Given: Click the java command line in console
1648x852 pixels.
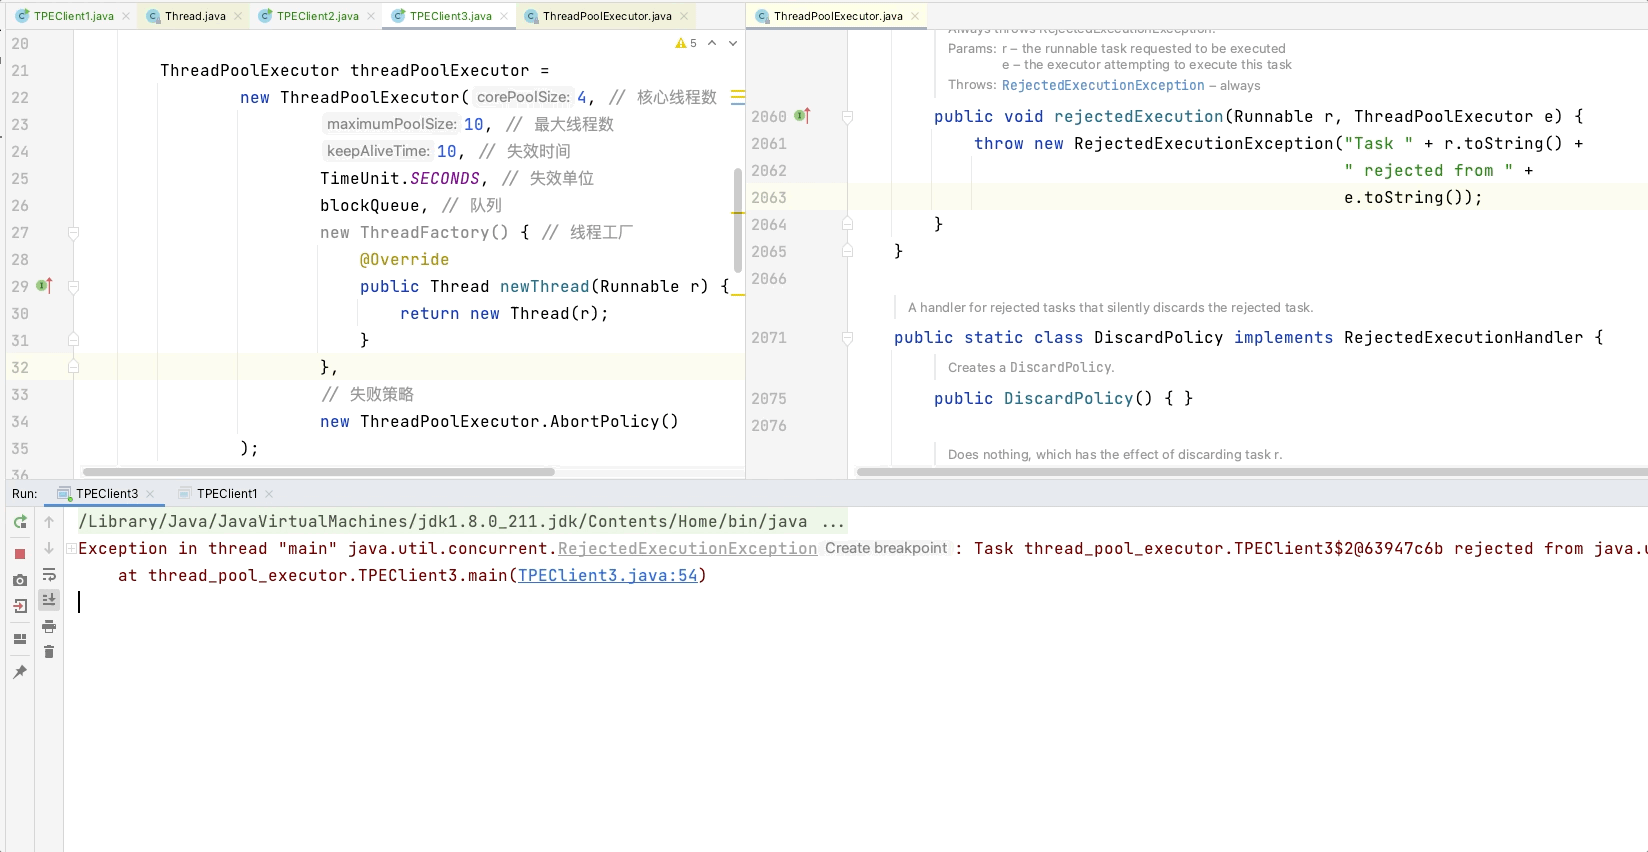Looking at the screenshot, I should pyautogui.click(x=461, y=522).
